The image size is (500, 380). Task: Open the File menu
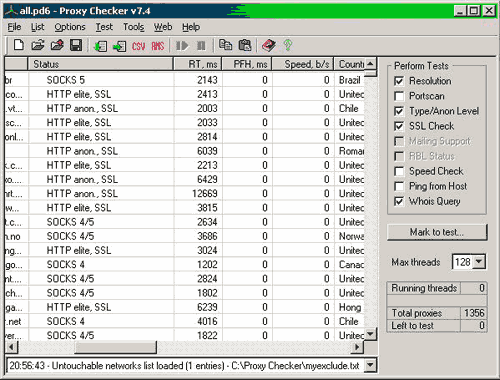point(14,27)
